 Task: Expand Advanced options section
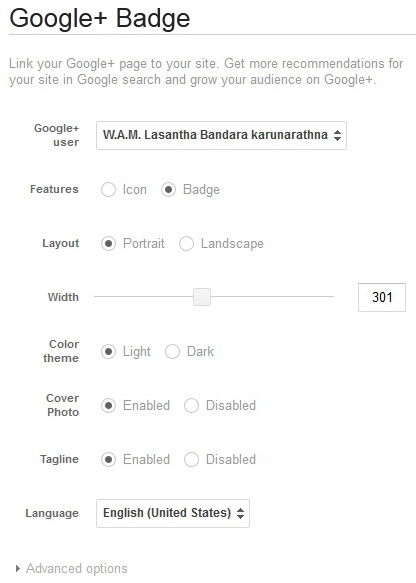click(77, 568)
